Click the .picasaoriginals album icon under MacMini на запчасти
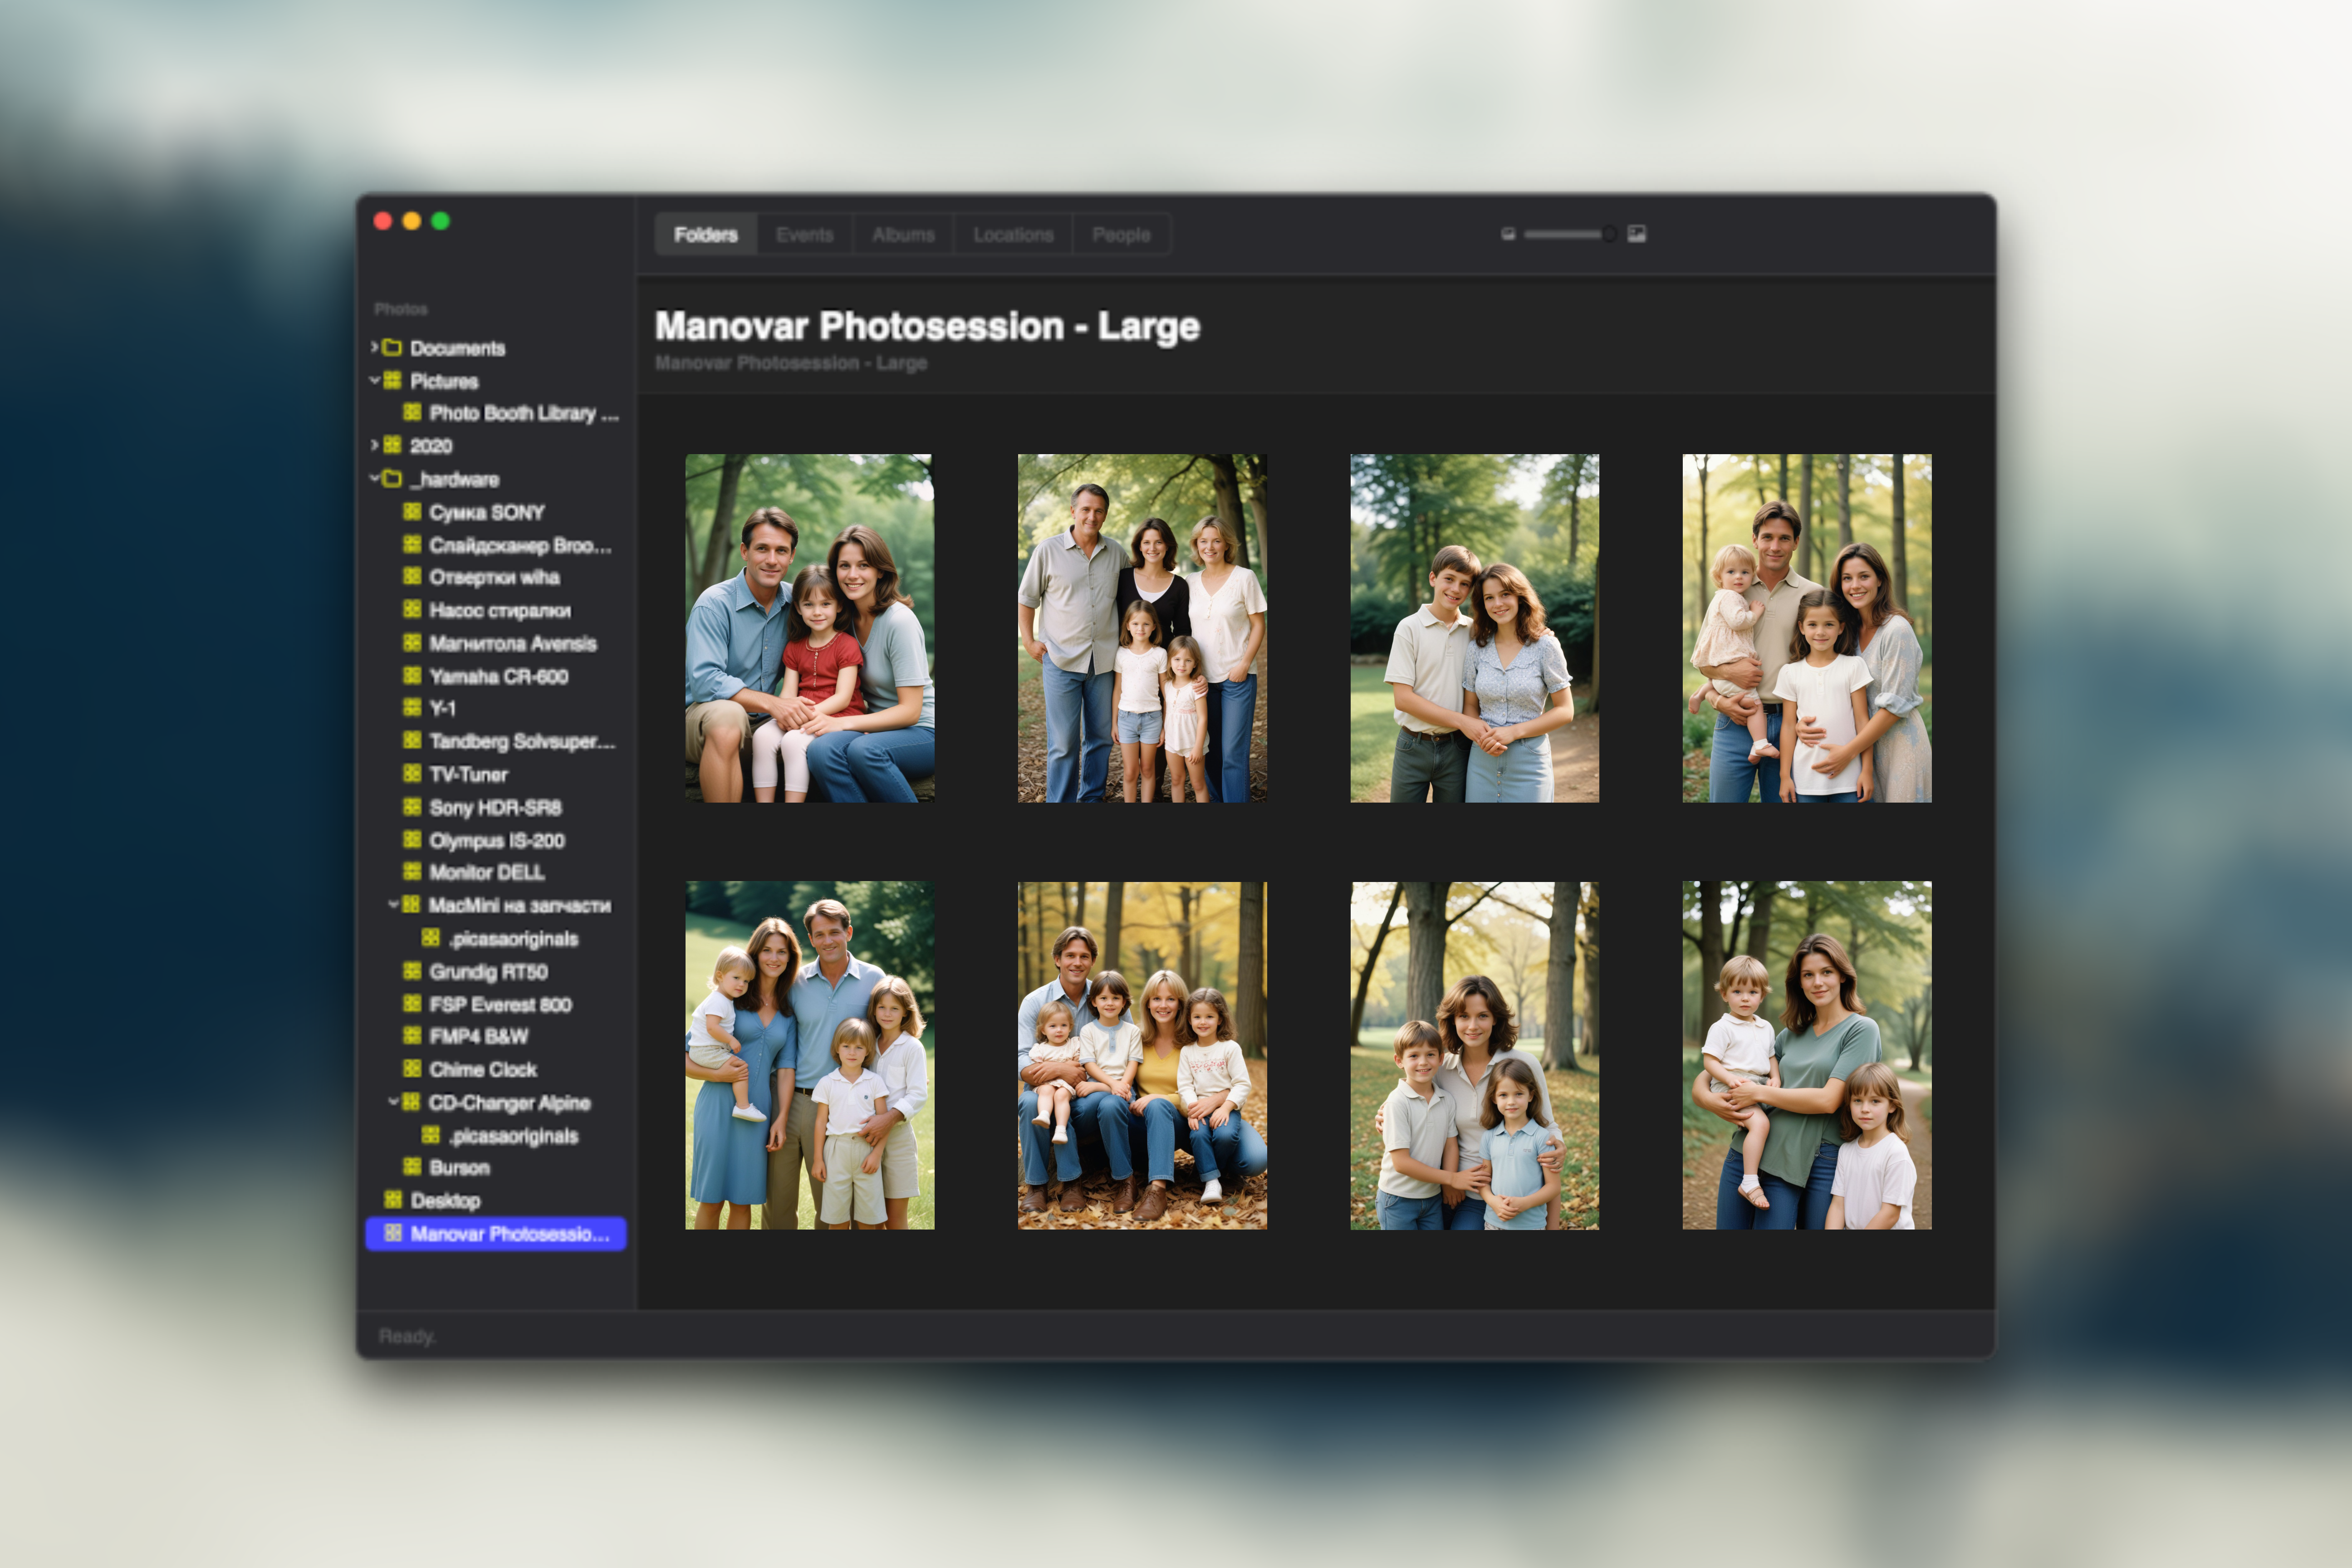 click(x=431, y=938)
